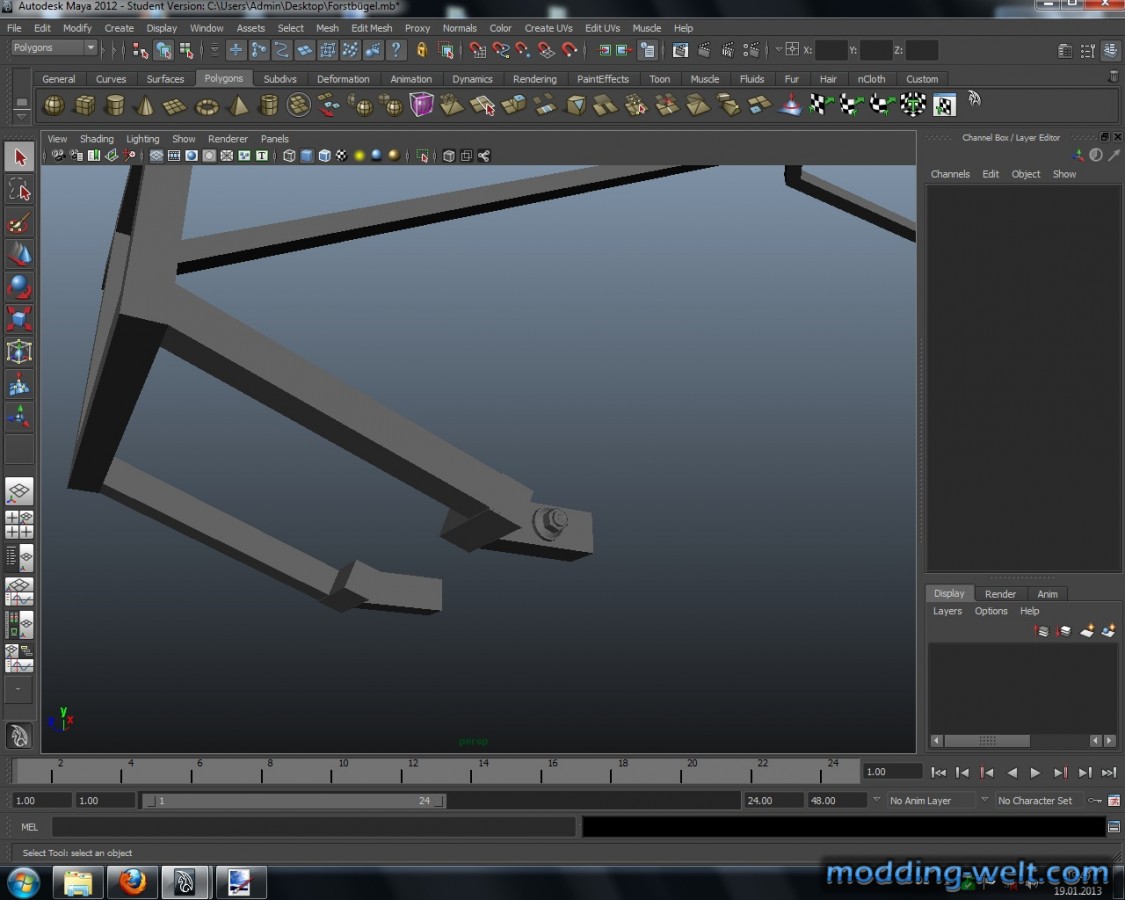Click the purple cube shelf icon
This screenshot has height=900, width=1125.
click(x=421, y=105)
